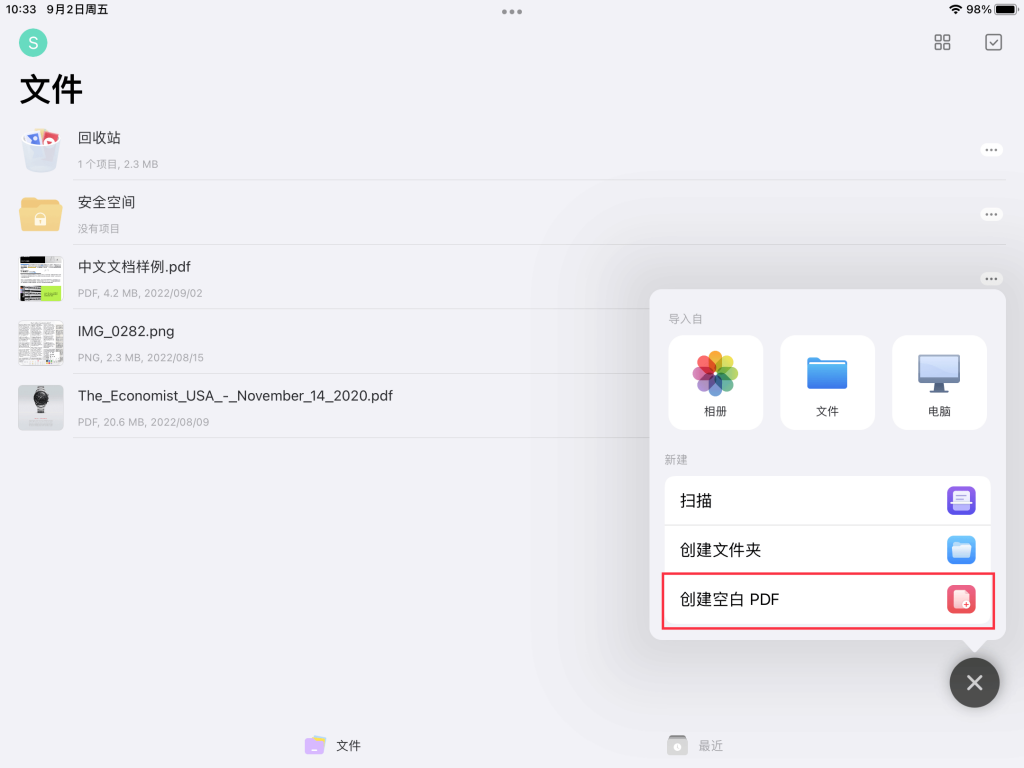Import from 相册 photo album
The height and width of the screenshot is (768, 1024).
point(715,382)
